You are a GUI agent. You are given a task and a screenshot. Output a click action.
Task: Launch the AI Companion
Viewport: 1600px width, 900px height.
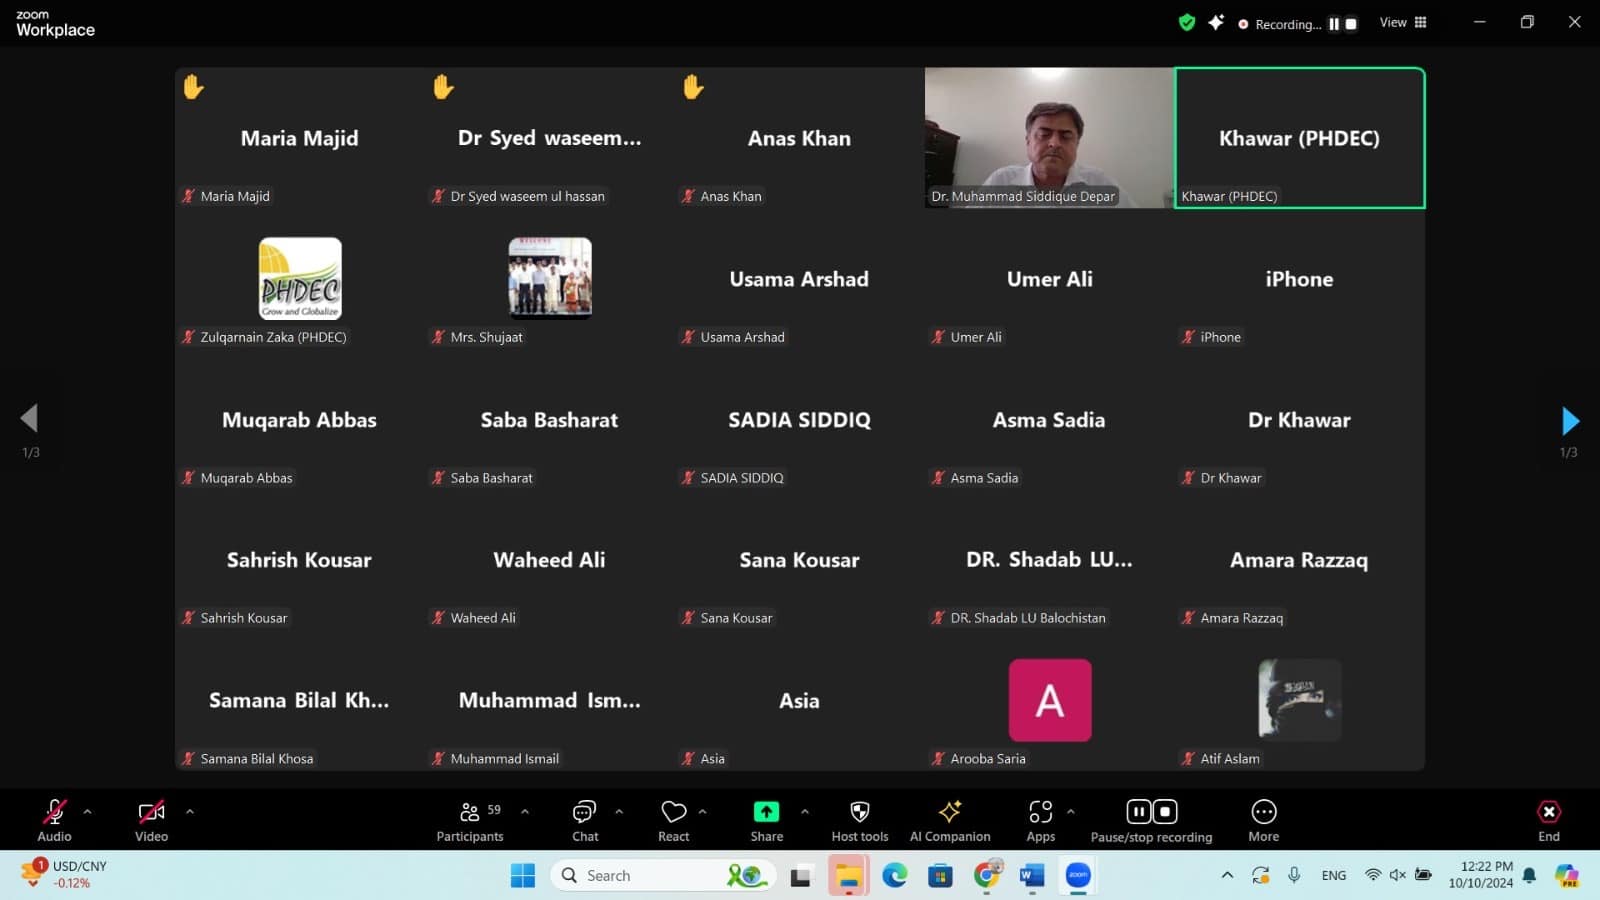(x=949, y=820)
